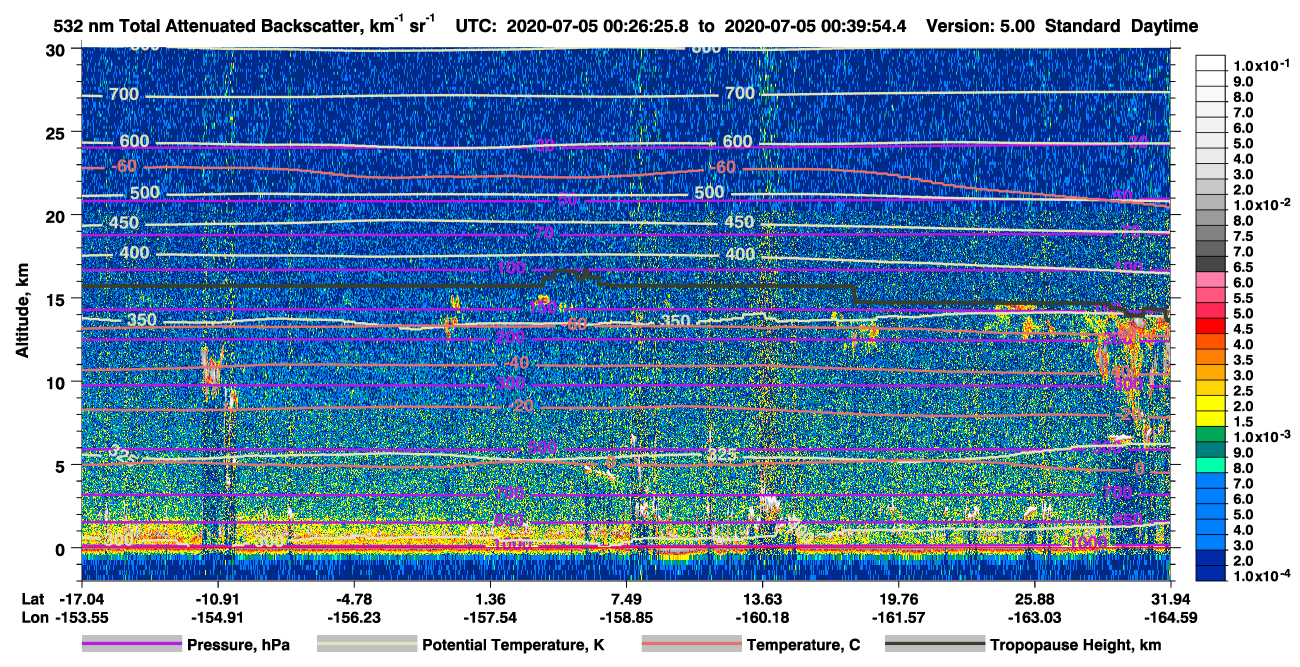Click latitude tick label 1.36

[489, 597]
